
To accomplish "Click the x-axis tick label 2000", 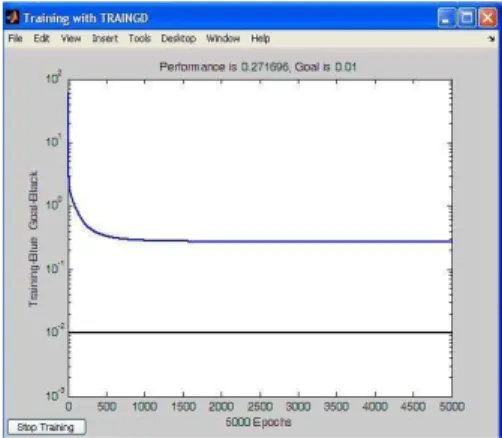I will coord(221,407).
